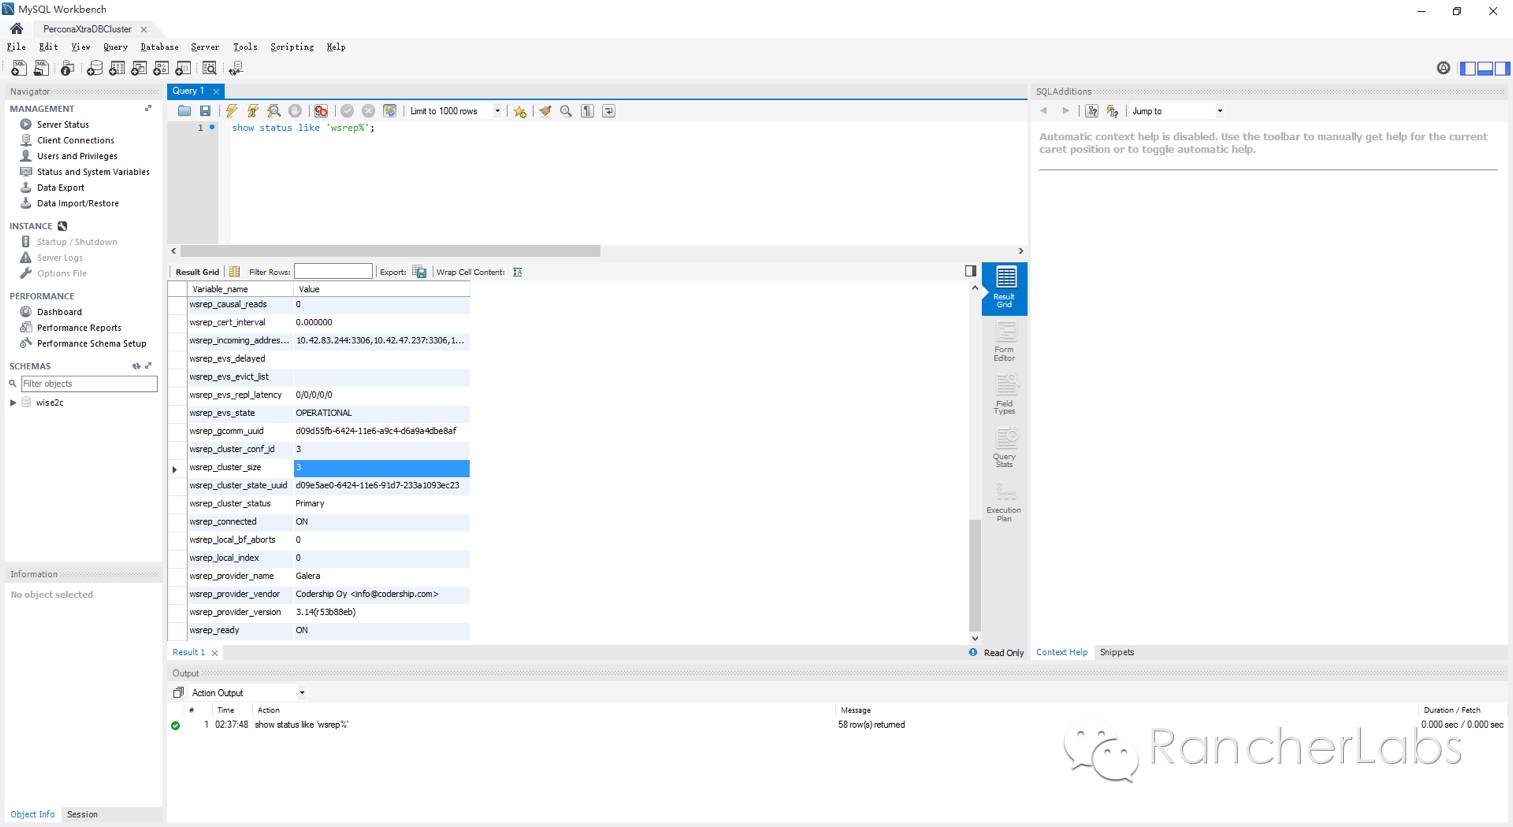Switch to the Session tab
Image resolution: width=1513 pixels, height=827 pixels.
[x=82, y=814]
